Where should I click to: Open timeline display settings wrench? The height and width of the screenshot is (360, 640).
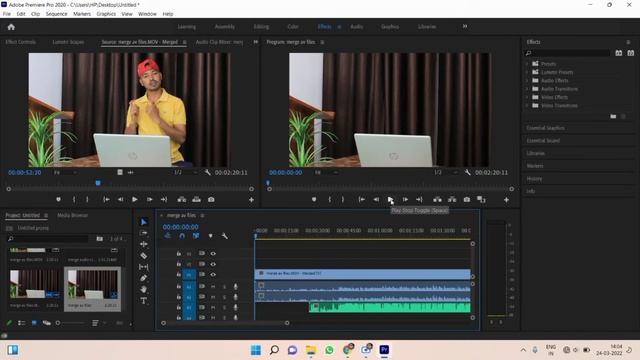tap(224, 236)
